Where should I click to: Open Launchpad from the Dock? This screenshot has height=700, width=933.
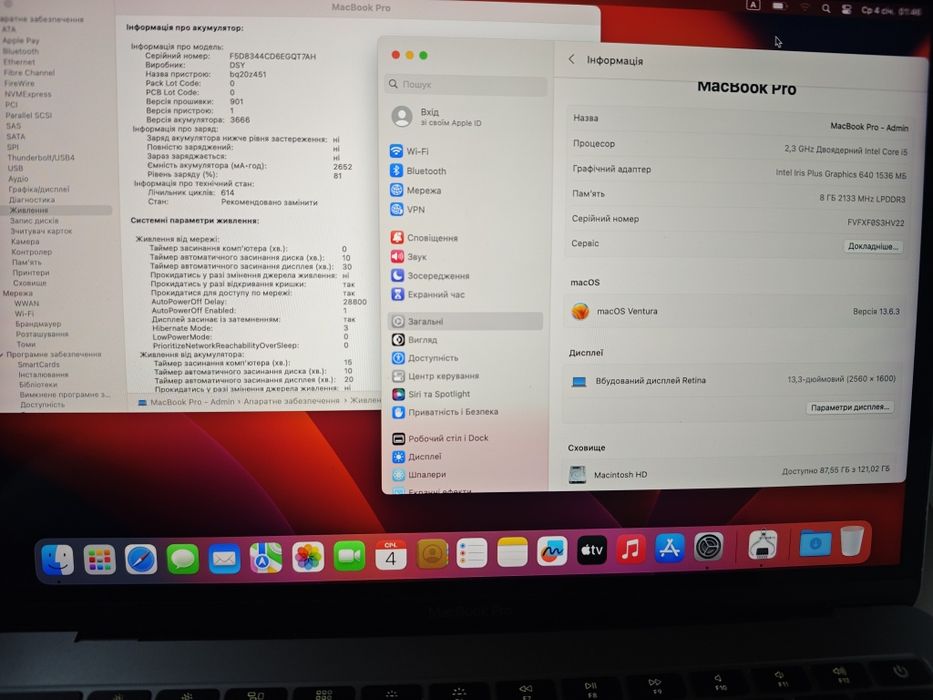(99, 560)
